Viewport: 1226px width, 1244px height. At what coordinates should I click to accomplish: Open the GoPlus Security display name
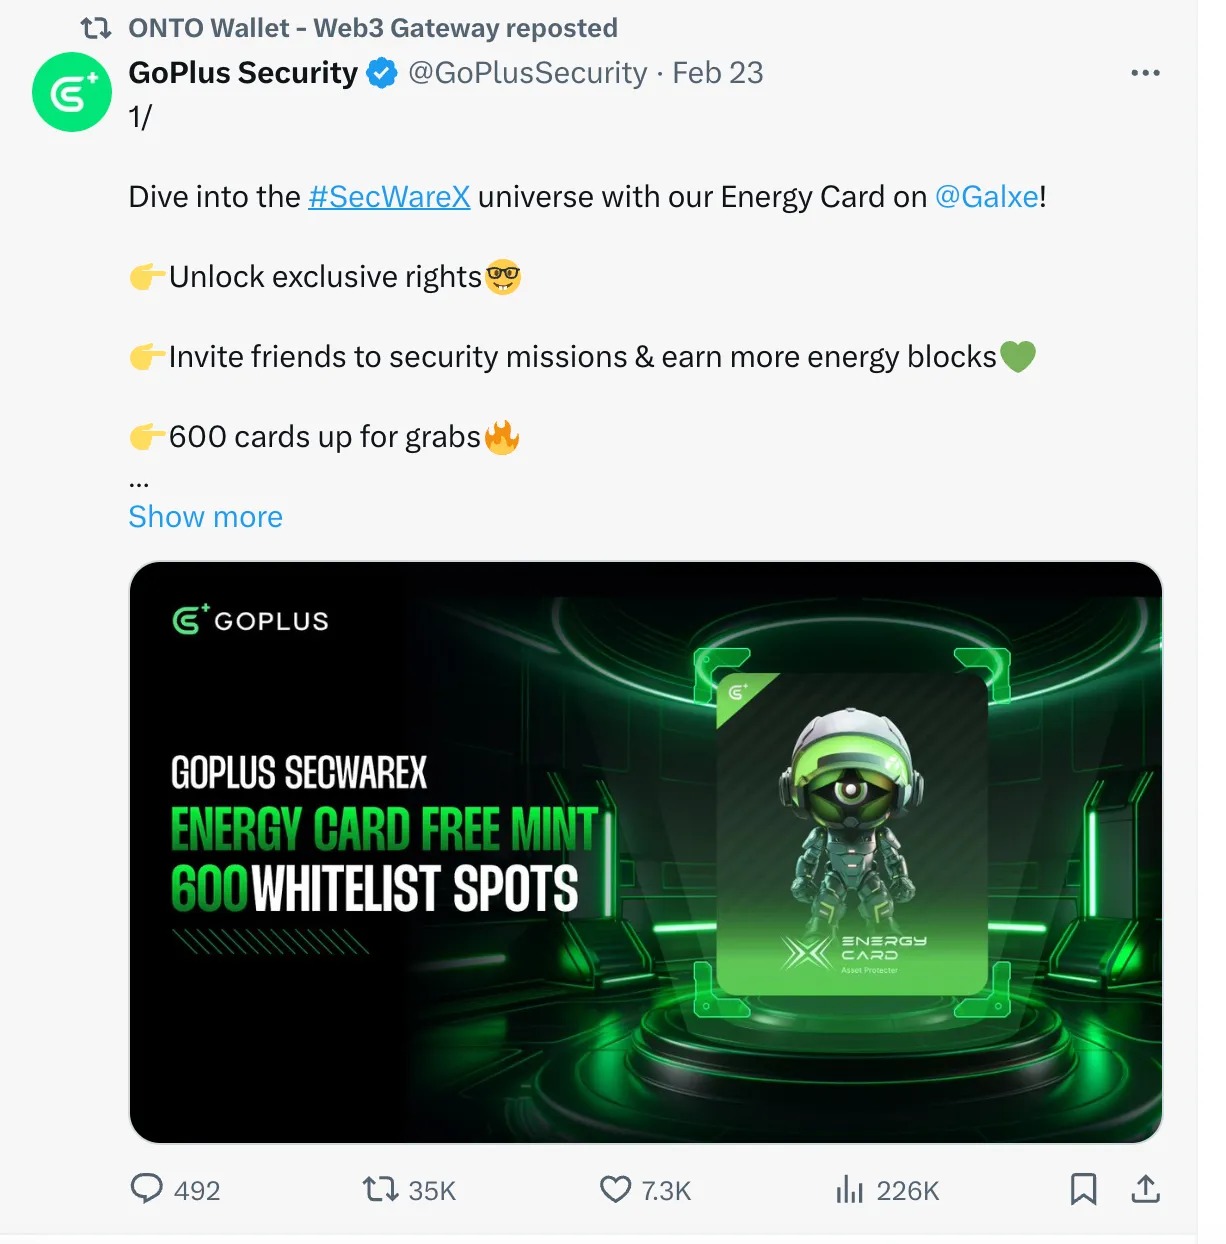243,73
